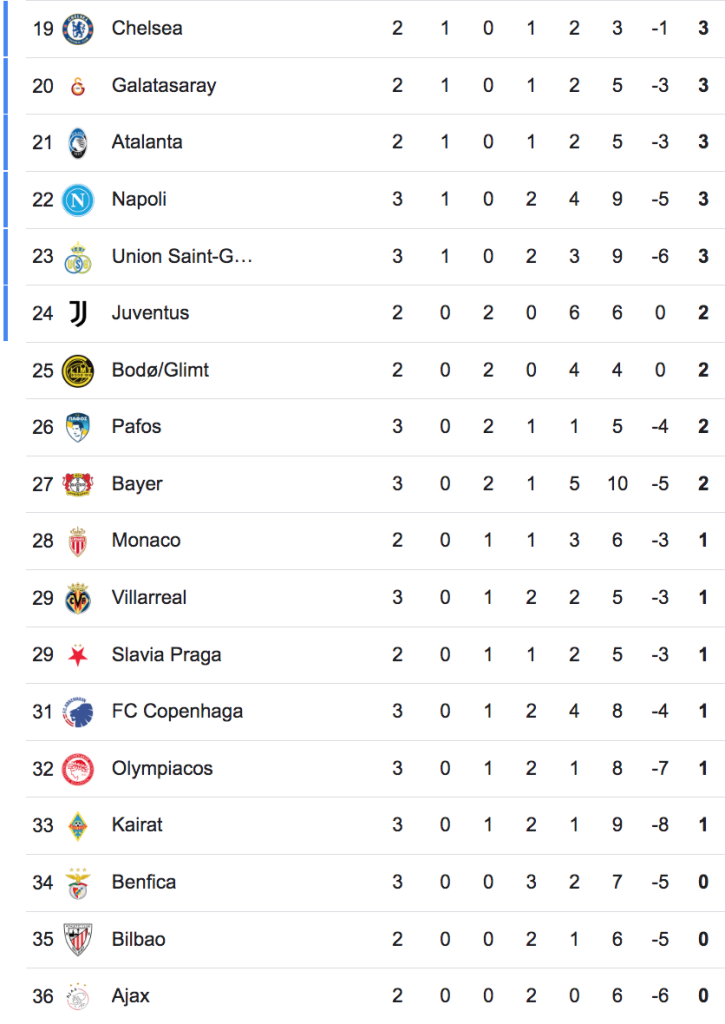Click the Napoli round blue logo
This screenshot has width=725, height=1024.
point(77,200)
